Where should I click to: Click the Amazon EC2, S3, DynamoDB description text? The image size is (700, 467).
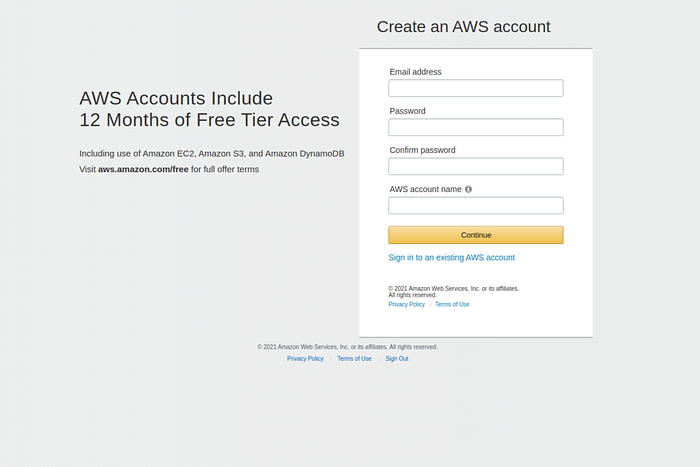[x=211, y=153]
